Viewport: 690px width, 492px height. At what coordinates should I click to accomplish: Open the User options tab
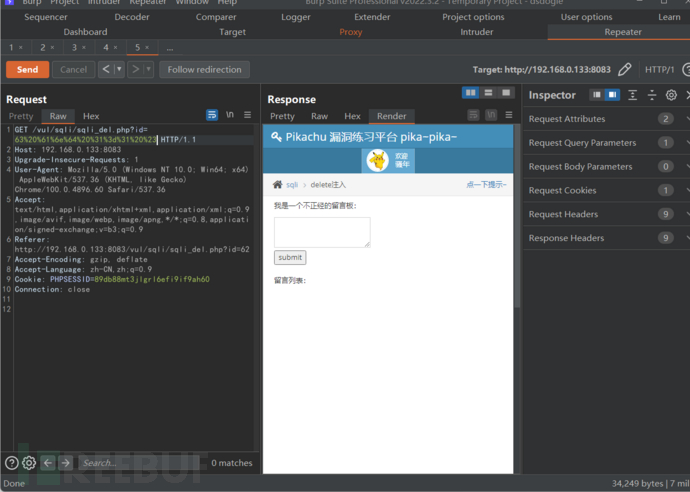(586, 17)
